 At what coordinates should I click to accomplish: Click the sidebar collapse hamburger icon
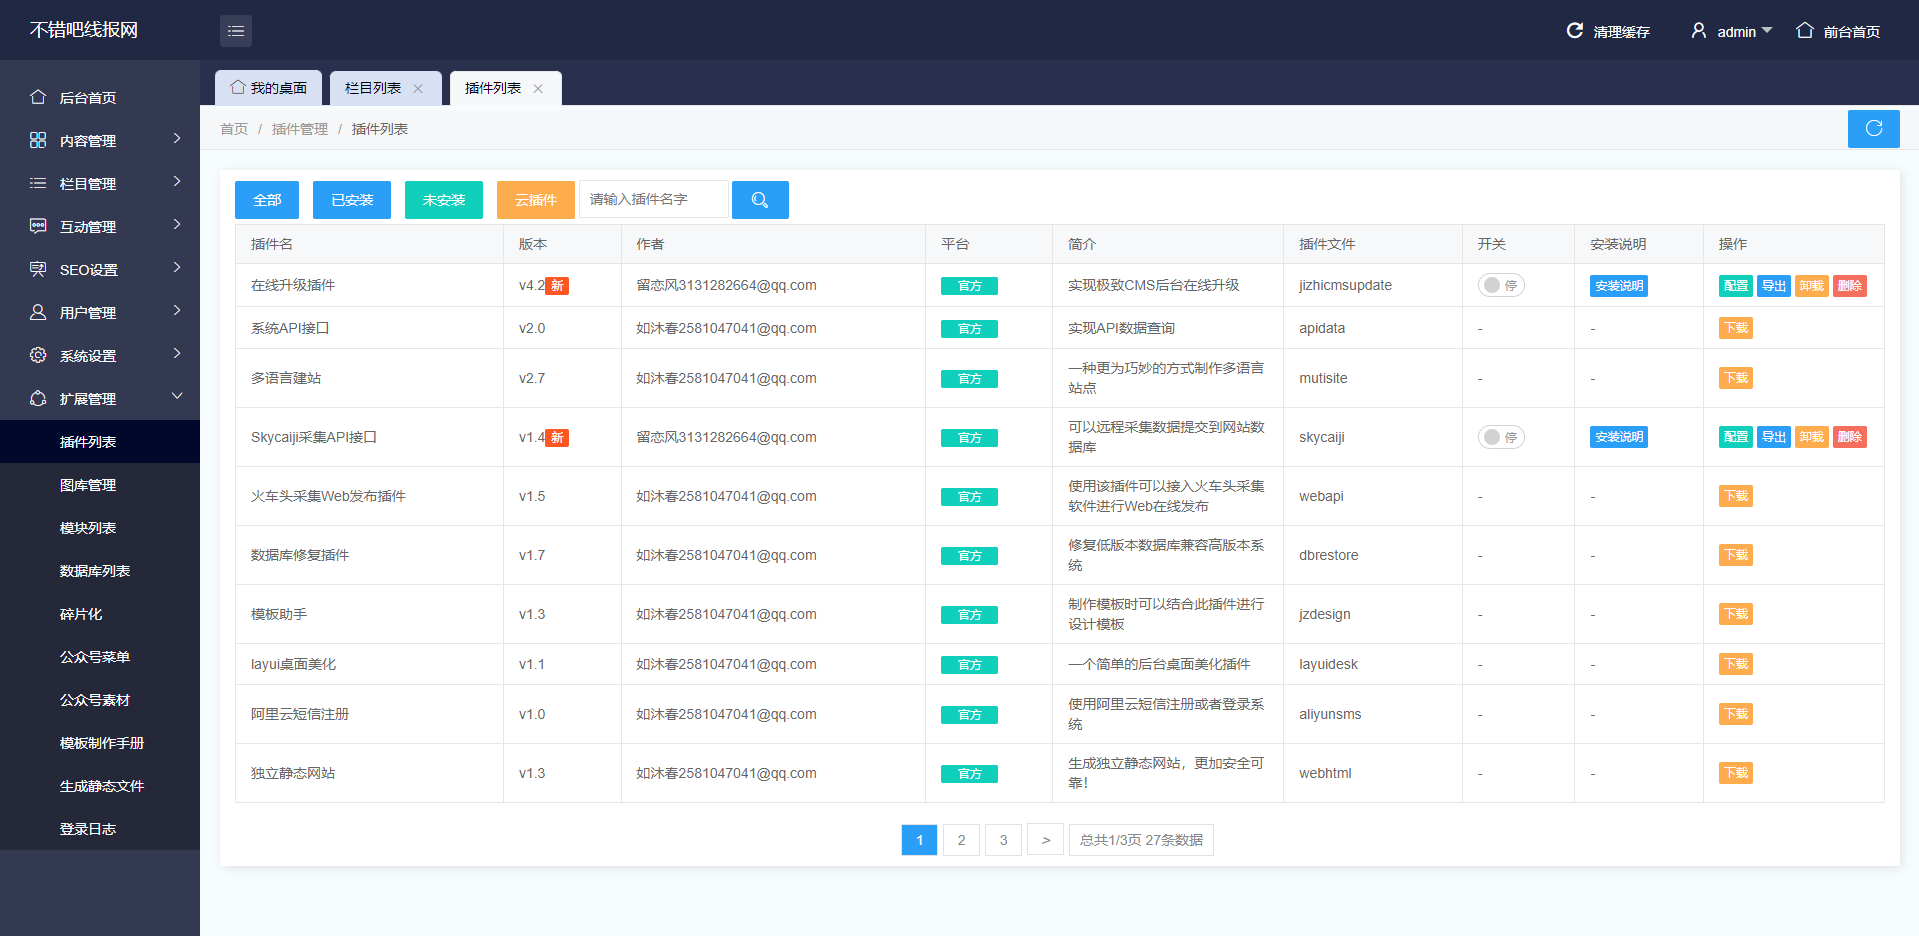[236, 31]
